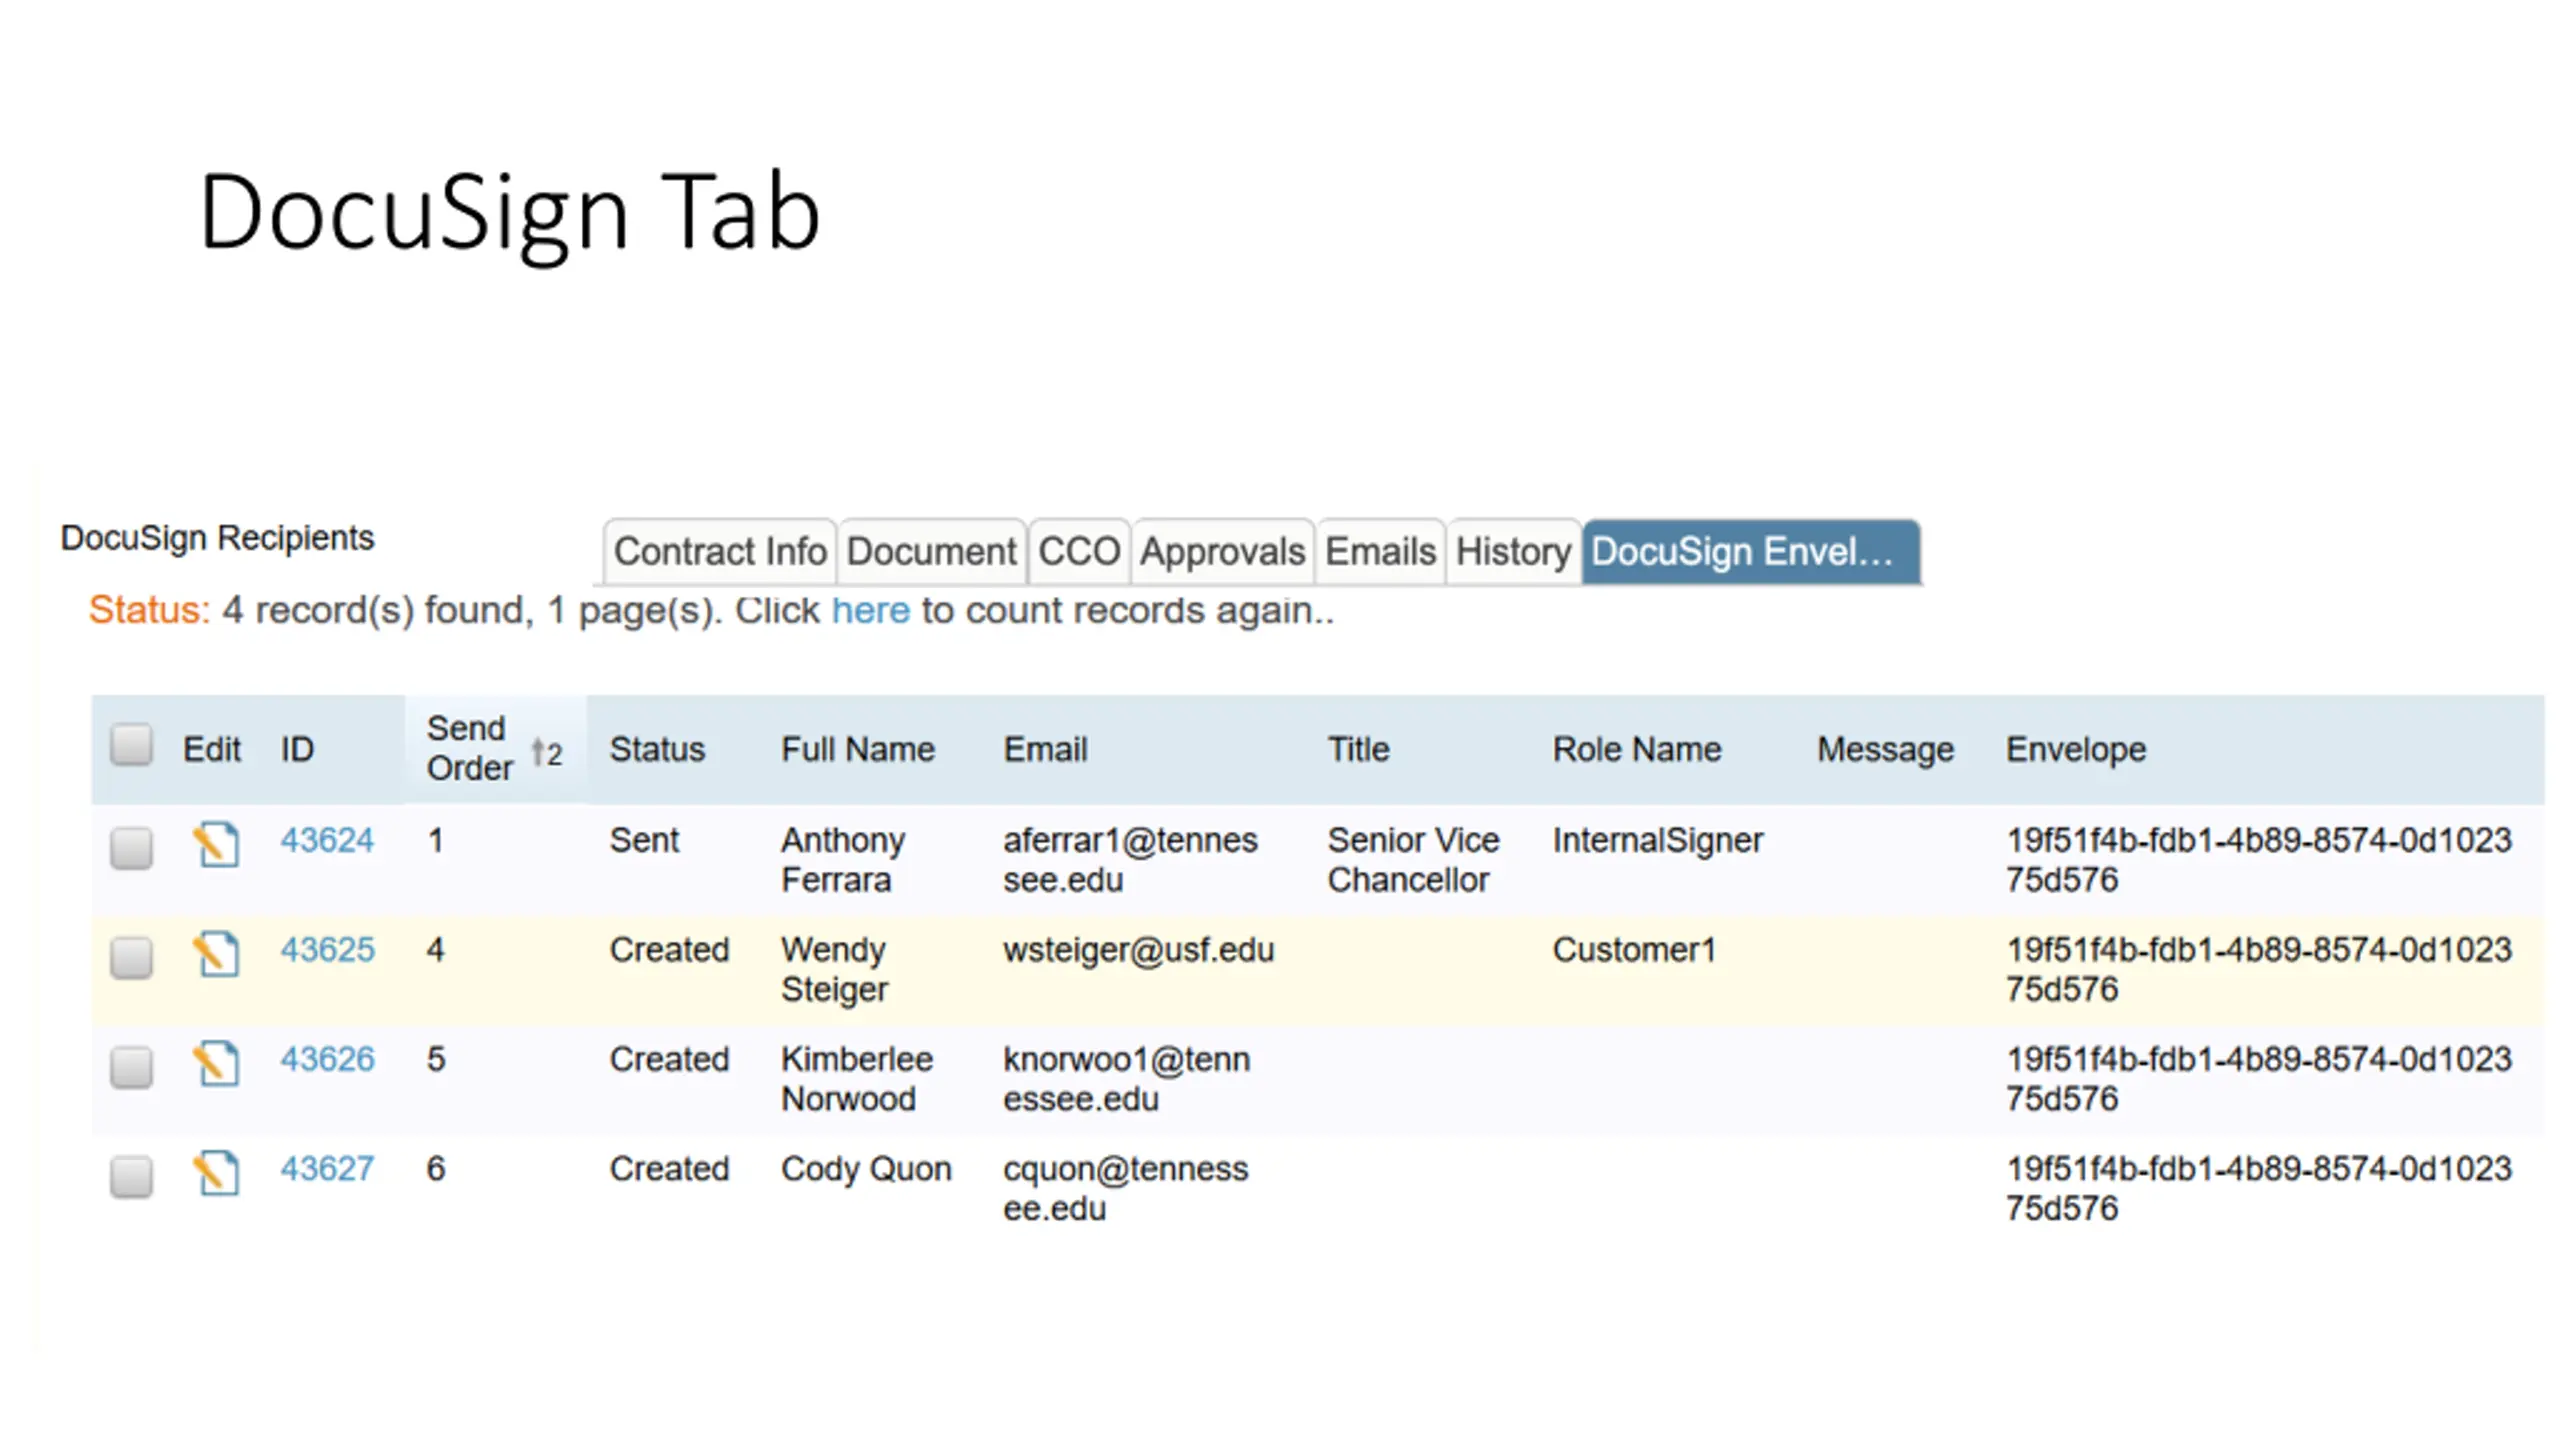
Task: Sort by the Role Name column header
Action: click(1637, 749)
